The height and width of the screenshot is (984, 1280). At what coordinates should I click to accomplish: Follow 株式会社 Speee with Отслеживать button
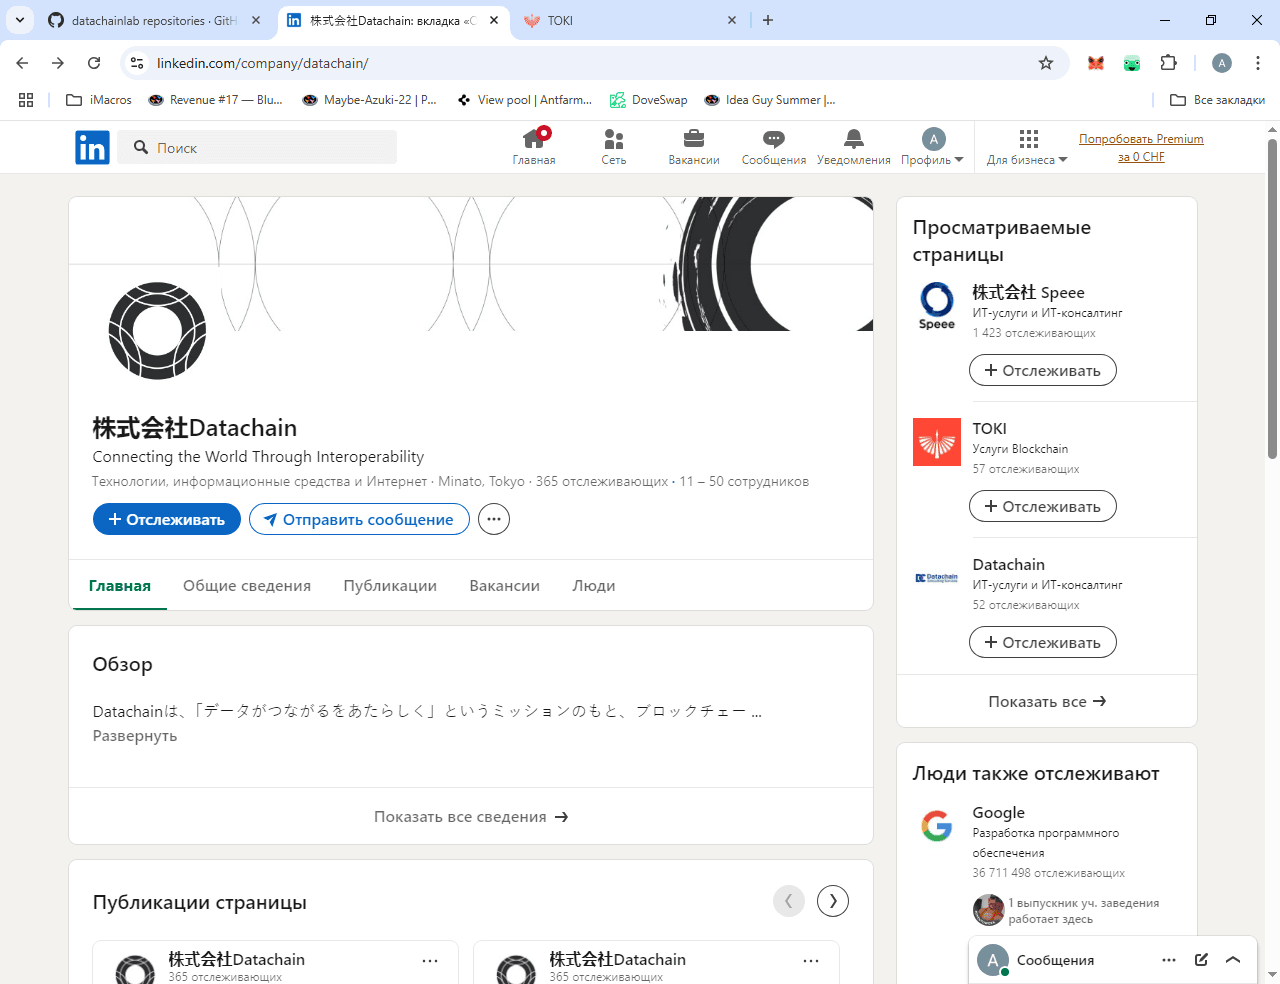(x=1043, y=370)
